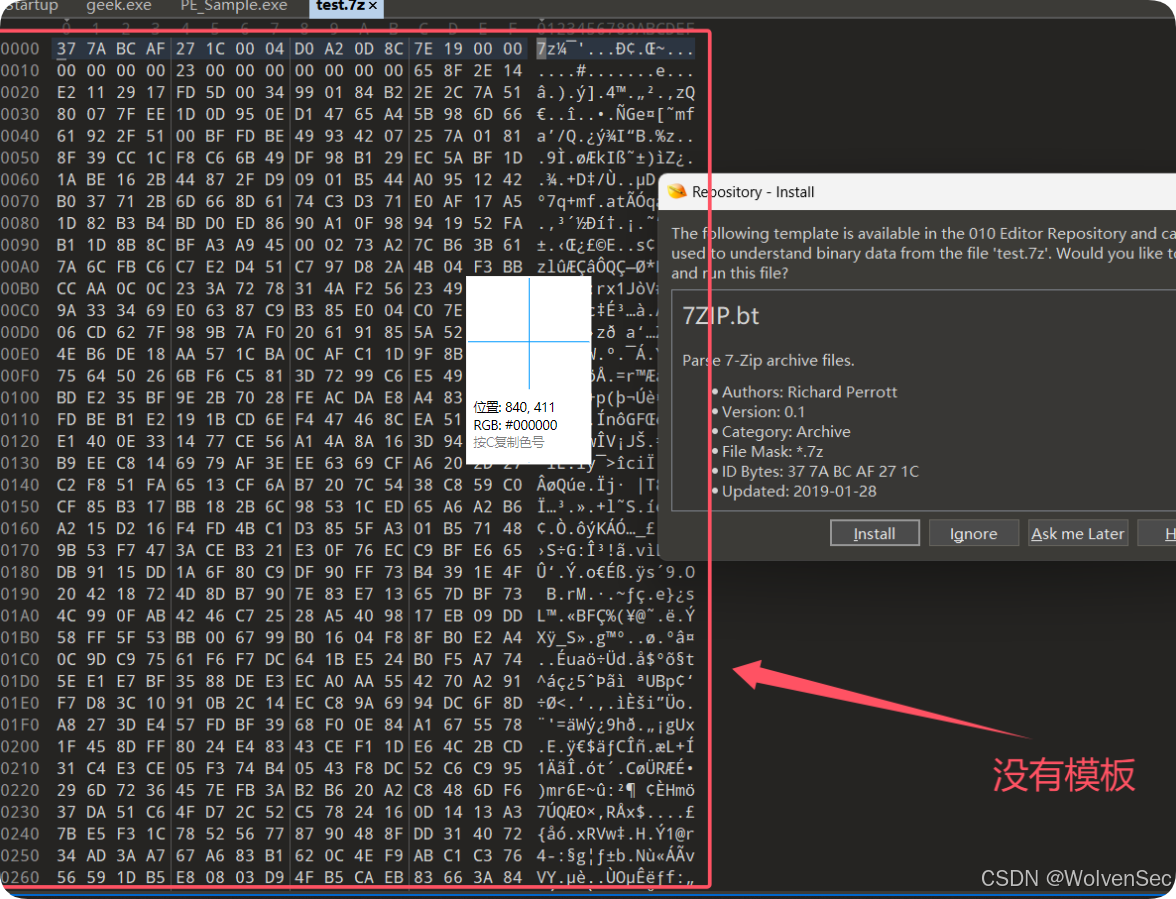
Task: Click row address 01A0 in hex editor
Action: tap(20, 616)
